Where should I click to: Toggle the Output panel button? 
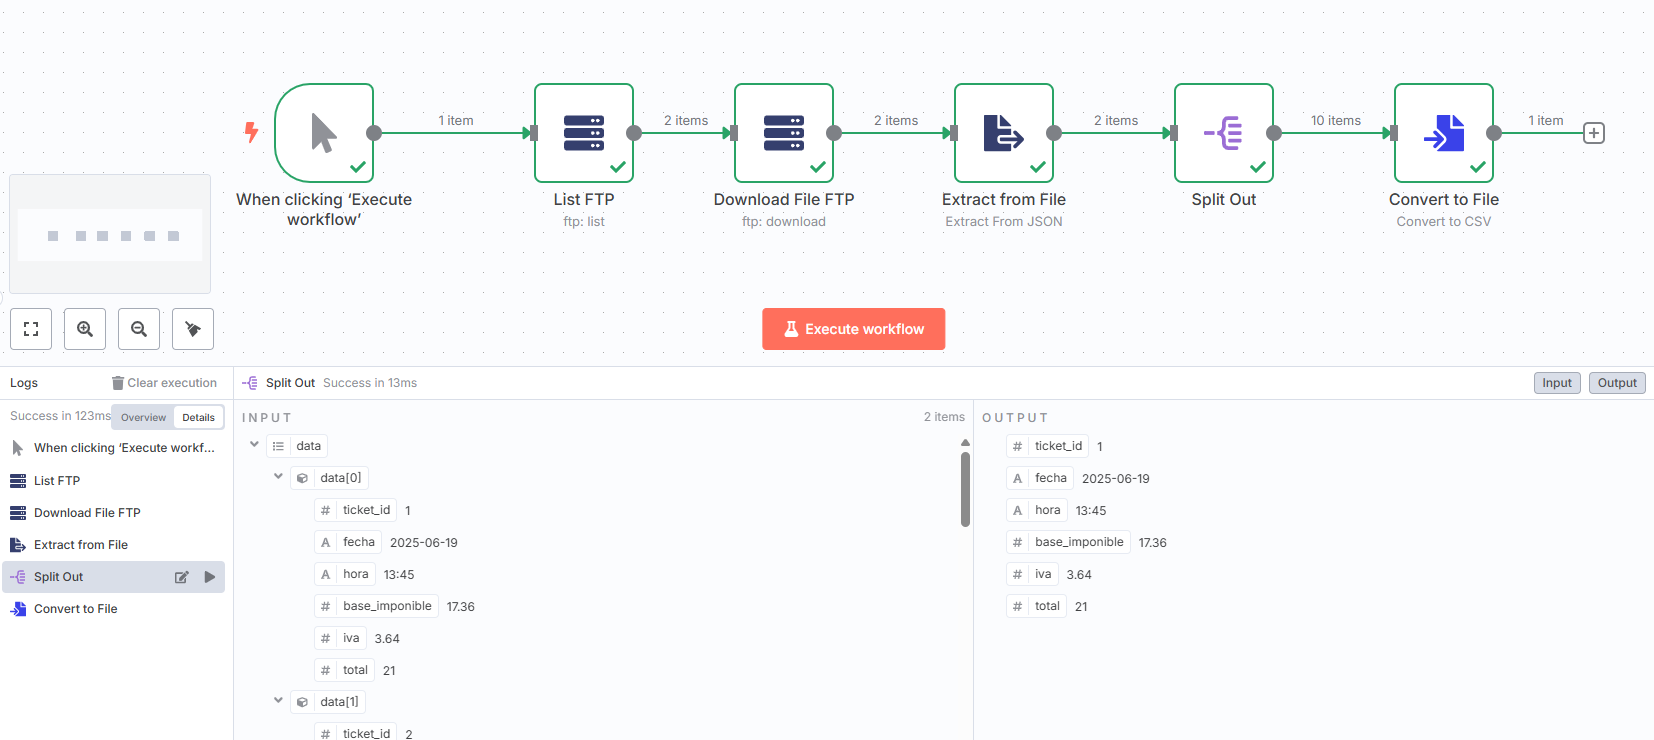coord(1617,383)
